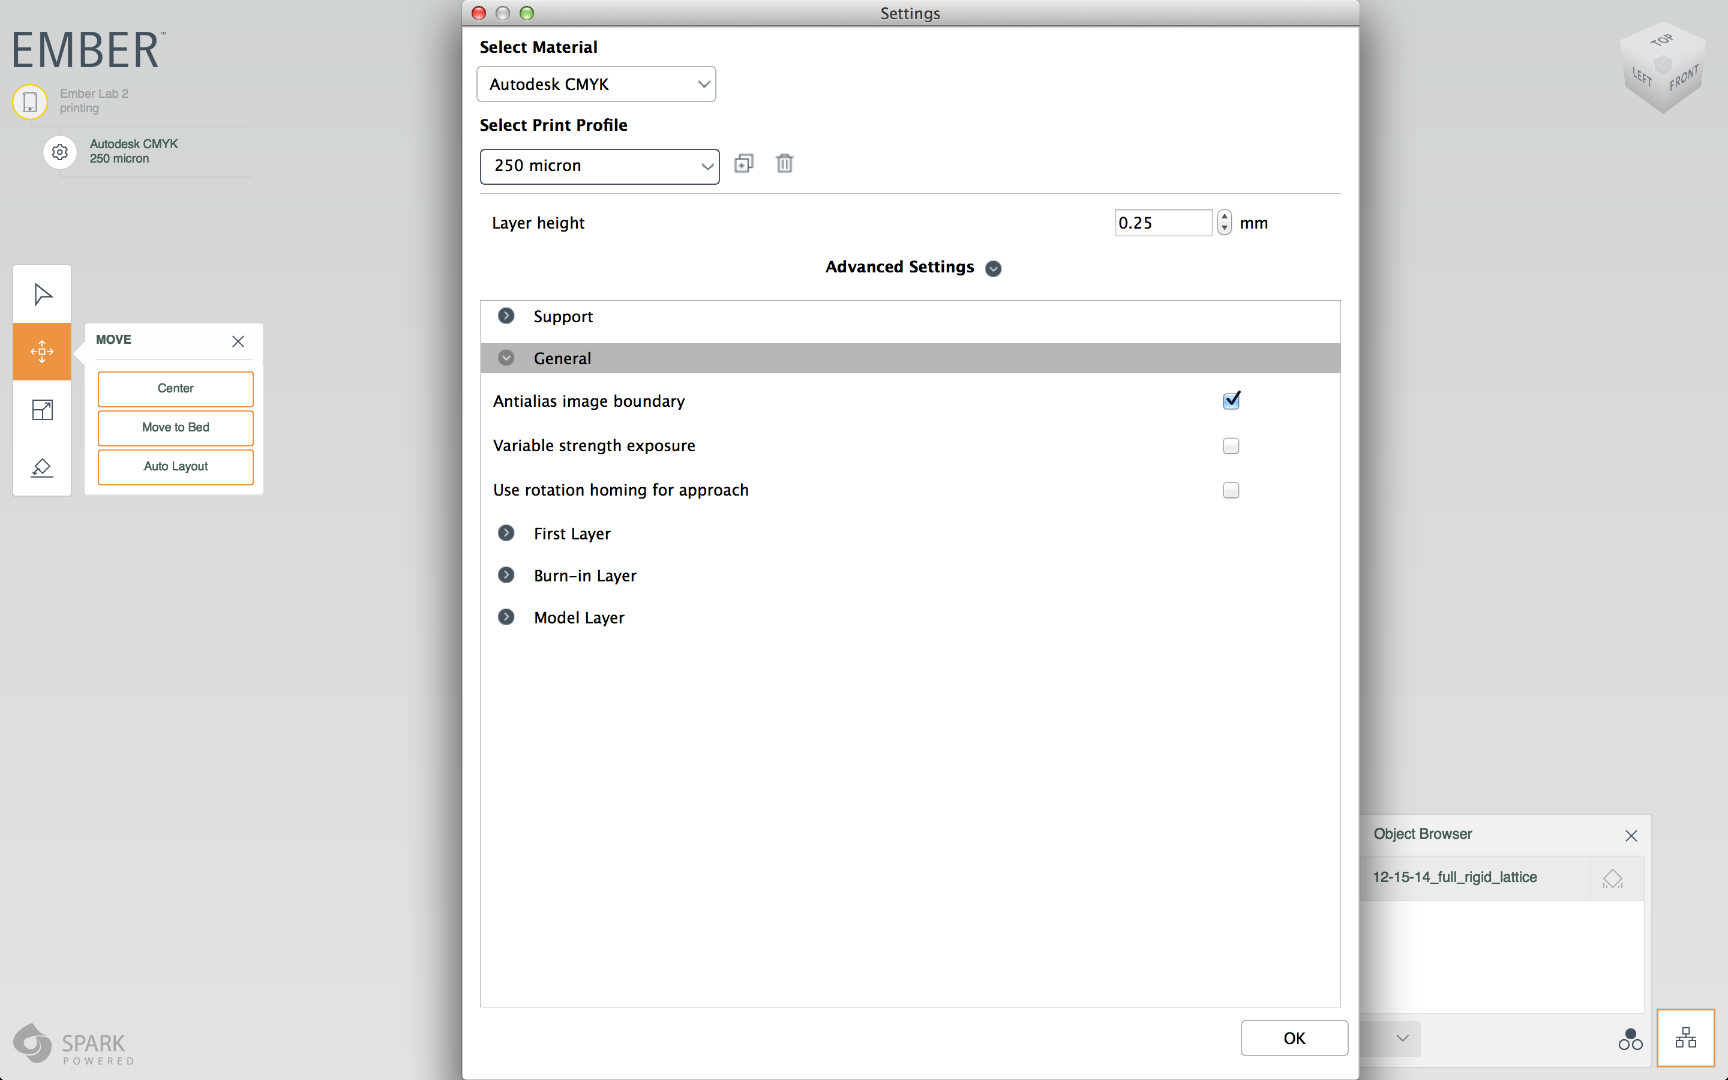
Task: Click the Layer height stepper arrows
Action: [1224, 223]
